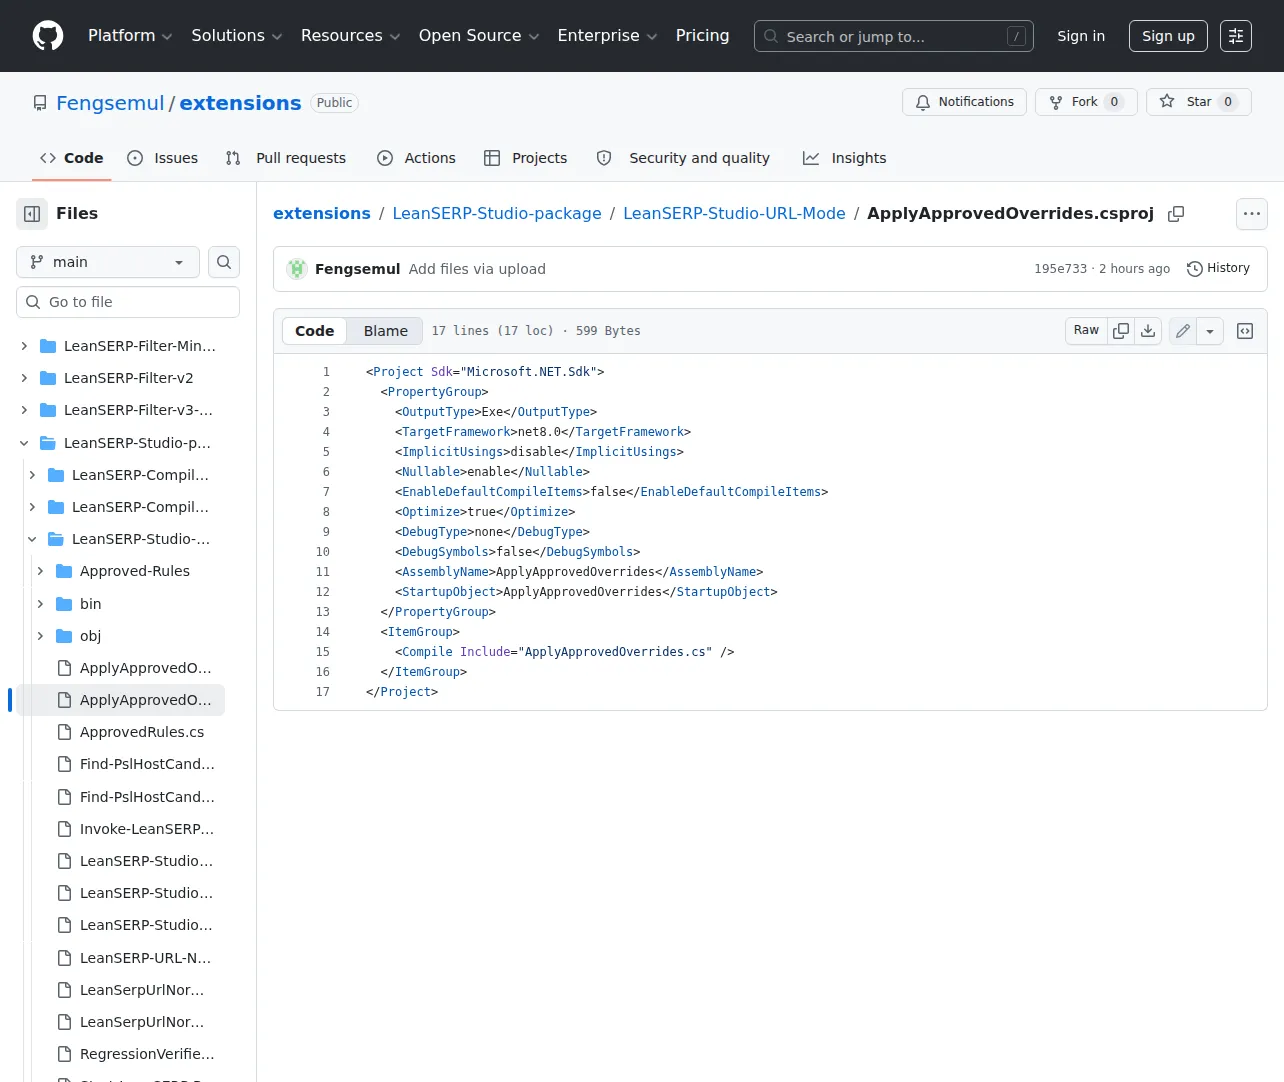Open the Actions tab
The image size is (1284, 1082).
(416, 158)
